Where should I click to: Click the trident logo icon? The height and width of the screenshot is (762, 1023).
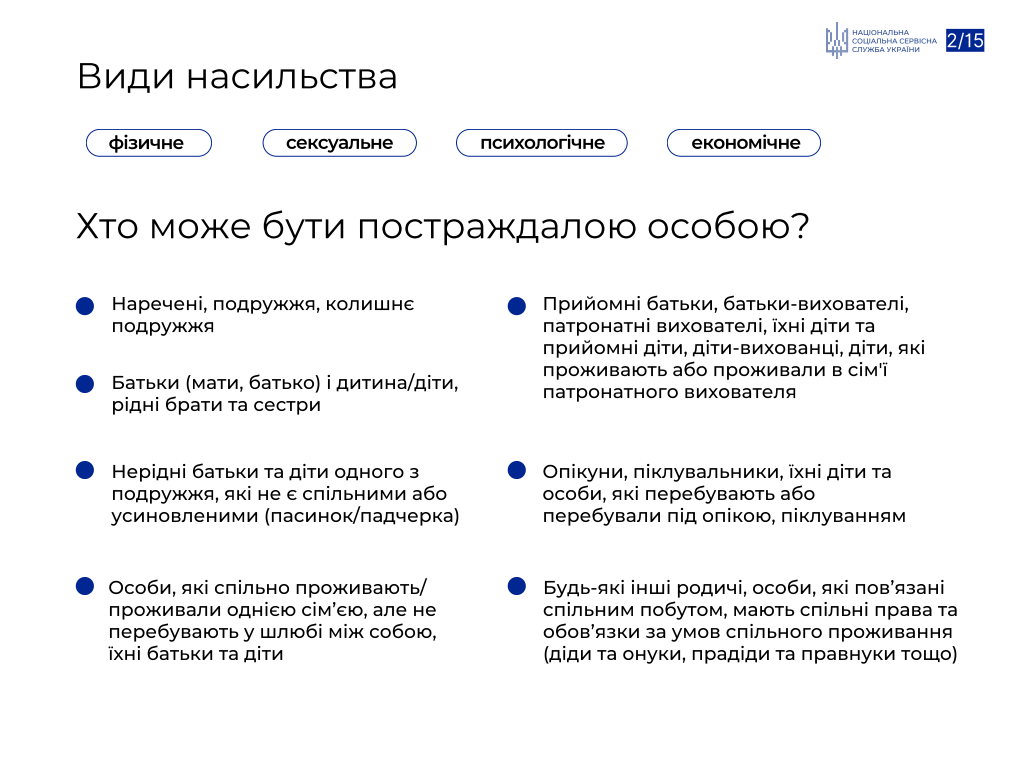tap(836, 40)
